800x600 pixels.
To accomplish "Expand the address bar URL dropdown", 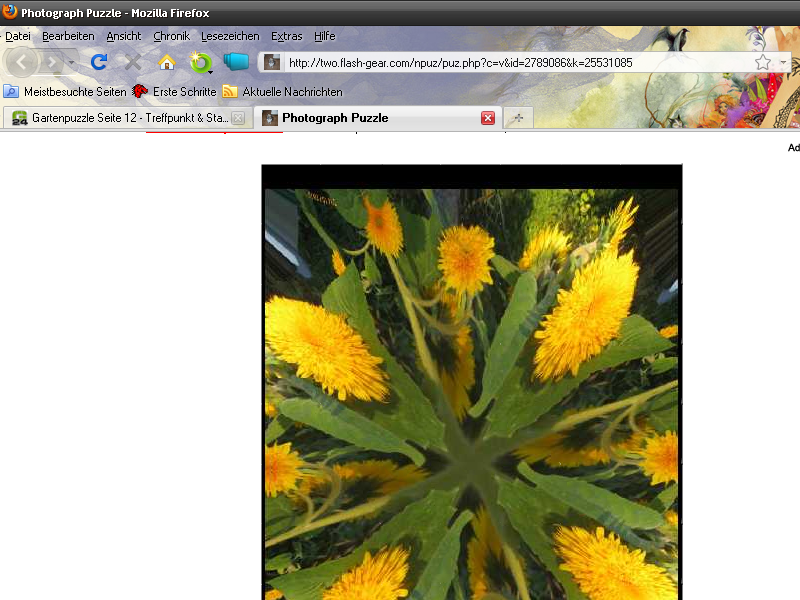I will [785, 62].
